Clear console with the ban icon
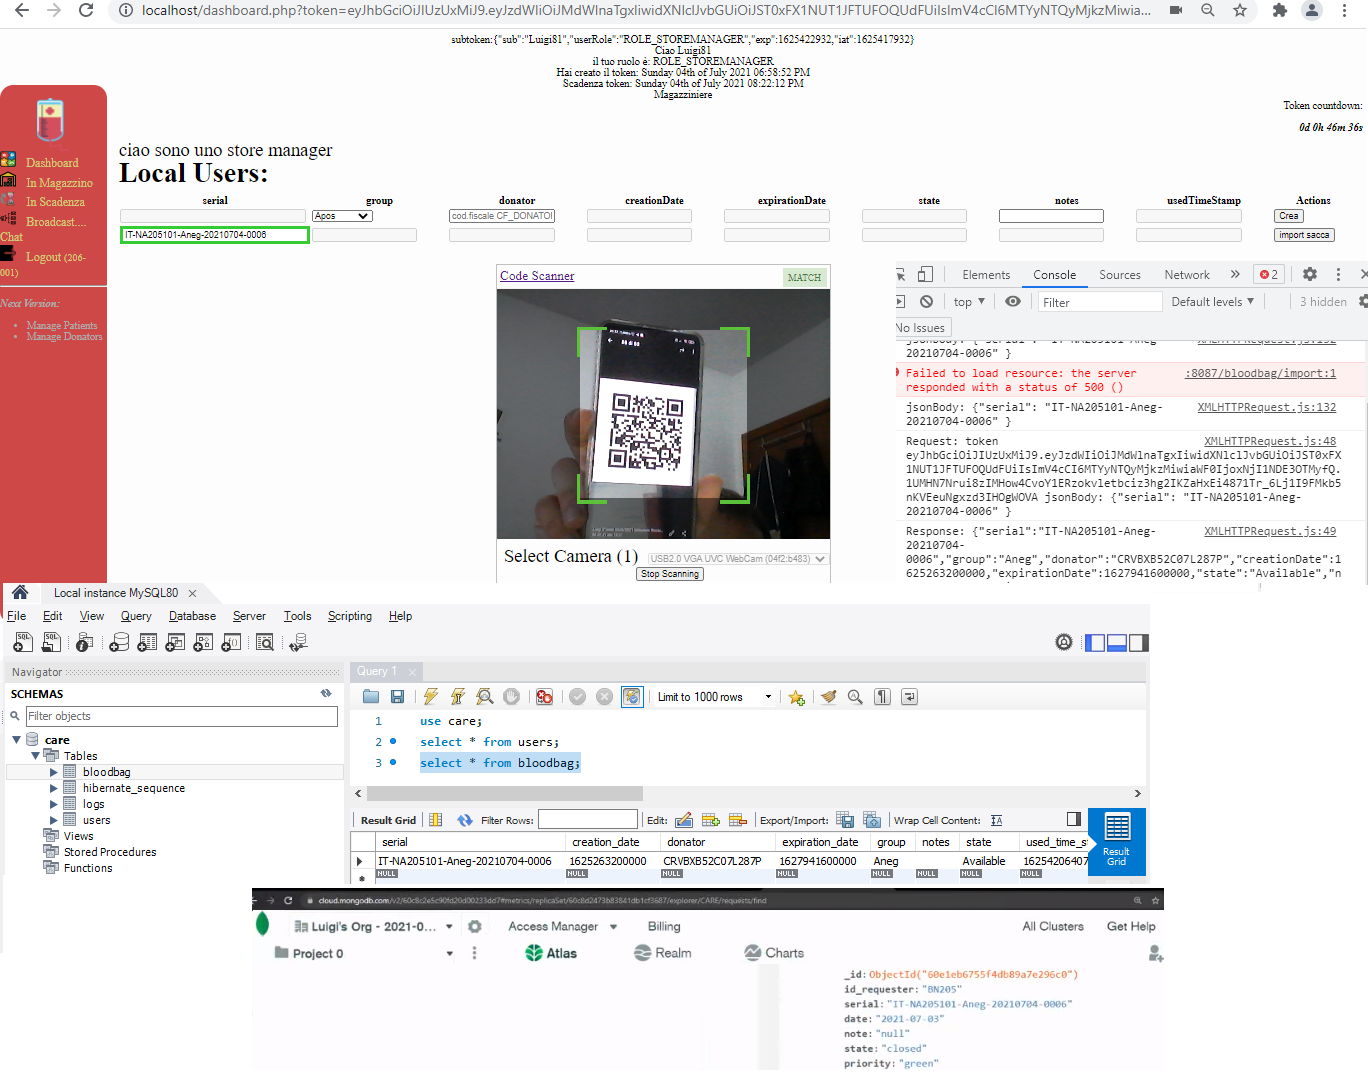Viewport: 1368px width, 1074px height. tap(926, 301)
